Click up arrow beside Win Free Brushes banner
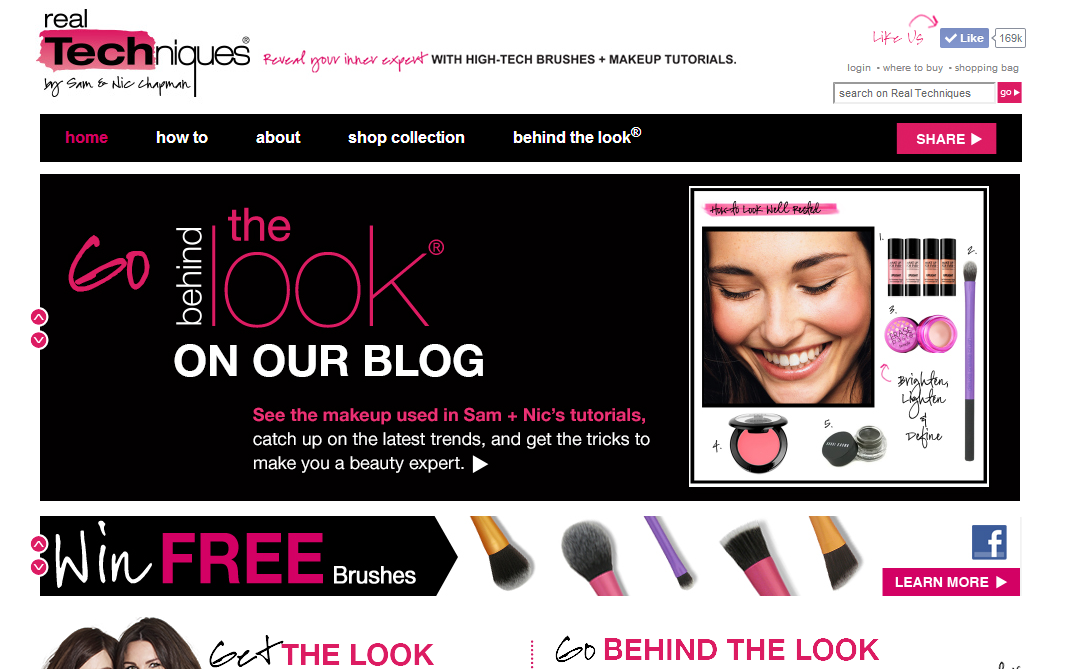This screenshot has height=669, width=1091. 39,544
